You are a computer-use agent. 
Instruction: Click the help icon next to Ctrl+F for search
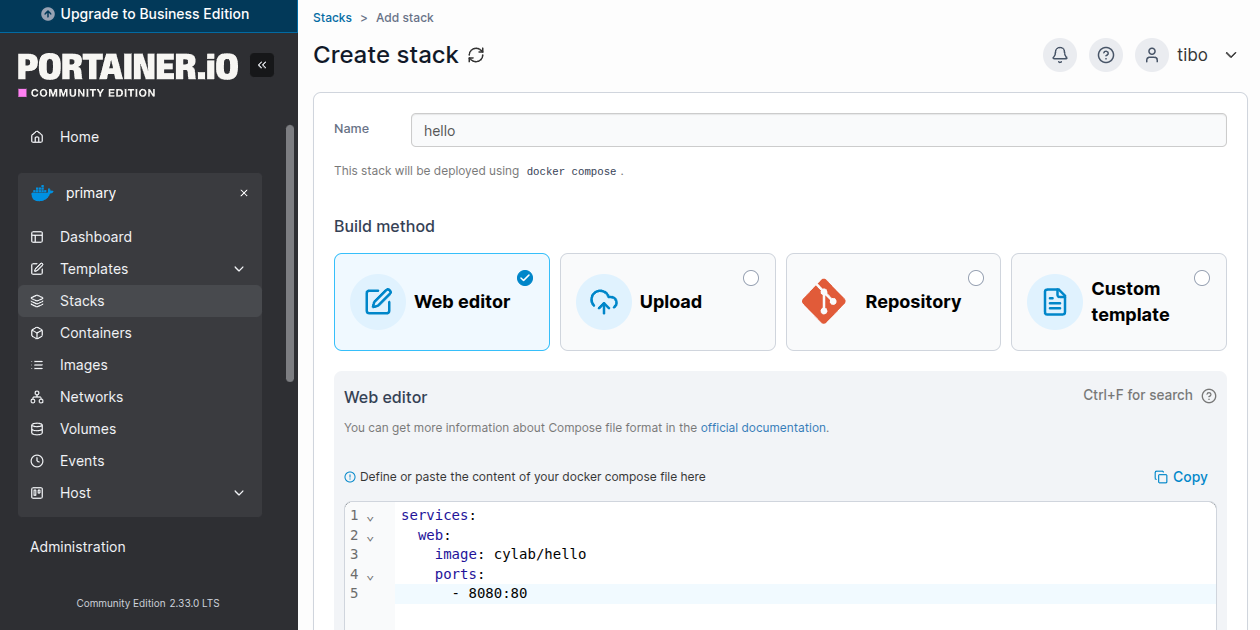coord(1209,396)
